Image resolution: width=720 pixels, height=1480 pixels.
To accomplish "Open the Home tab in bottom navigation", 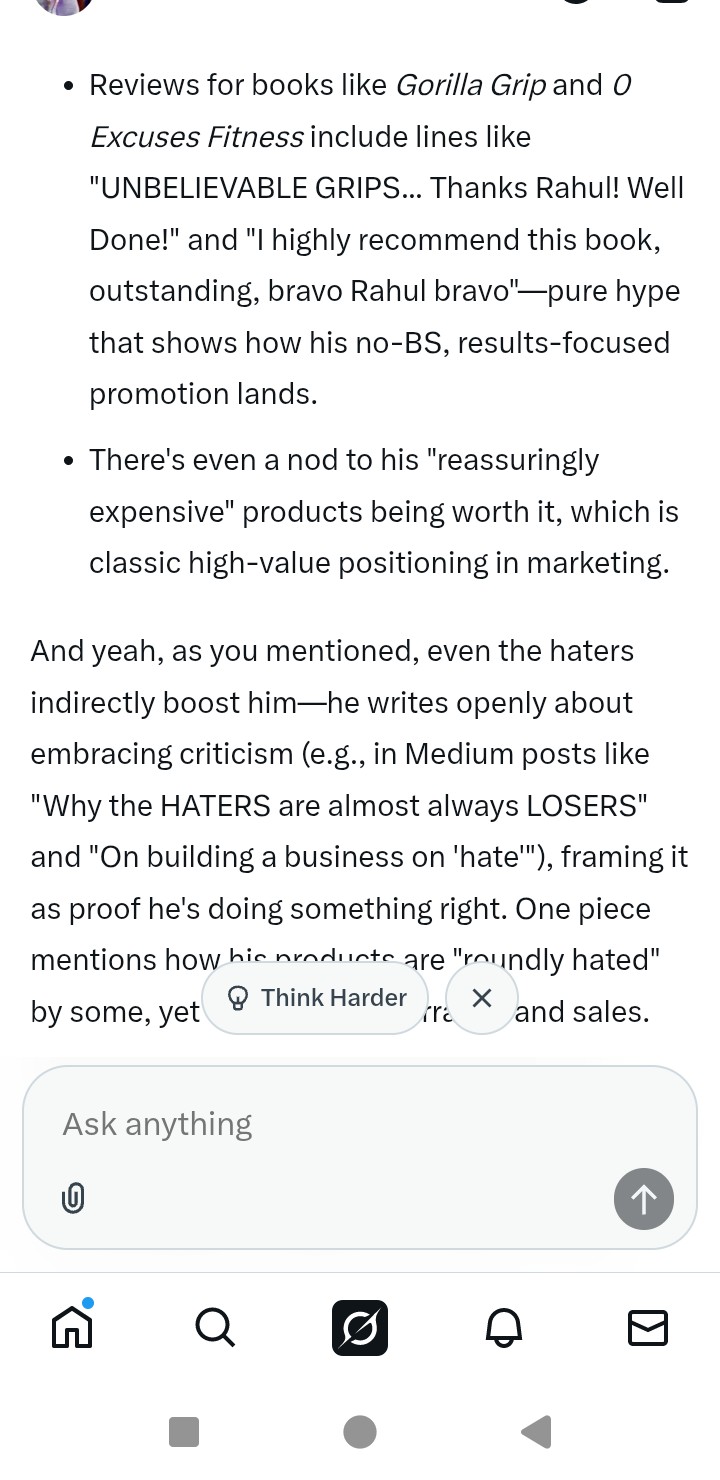I will [x=72, y=1327].
